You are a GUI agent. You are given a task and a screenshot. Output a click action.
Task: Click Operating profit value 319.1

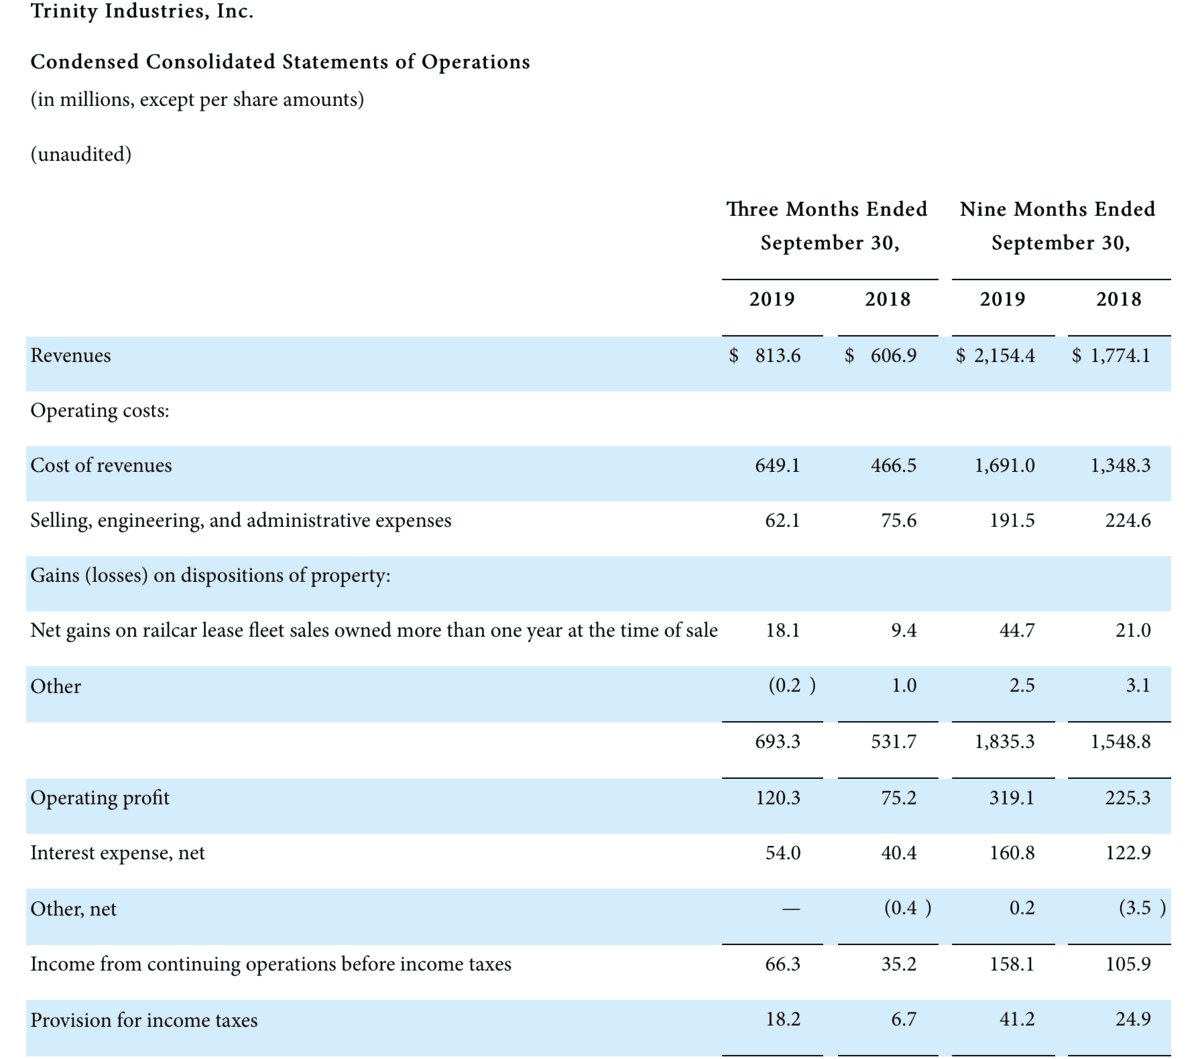point(1012,798)
